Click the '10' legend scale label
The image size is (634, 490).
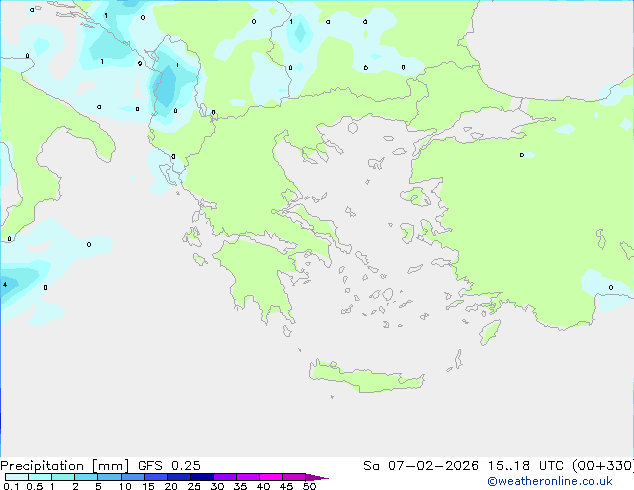pyautogui.click(x=125, y=486)
